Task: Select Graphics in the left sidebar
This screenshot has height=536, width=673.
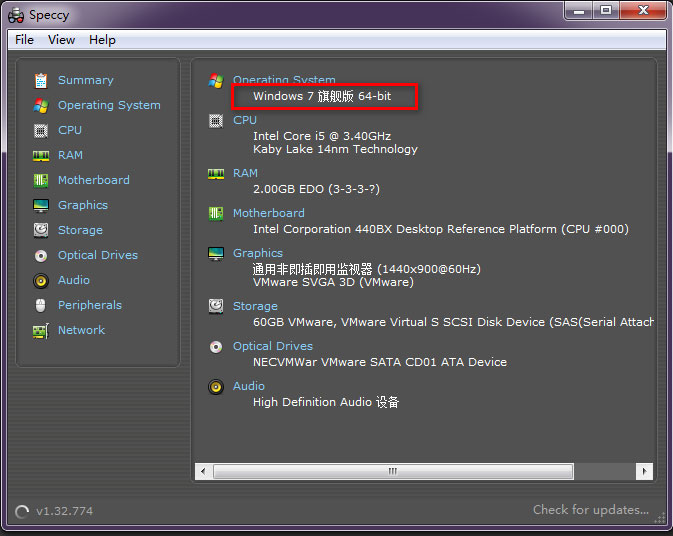Action: pos(82,205)
